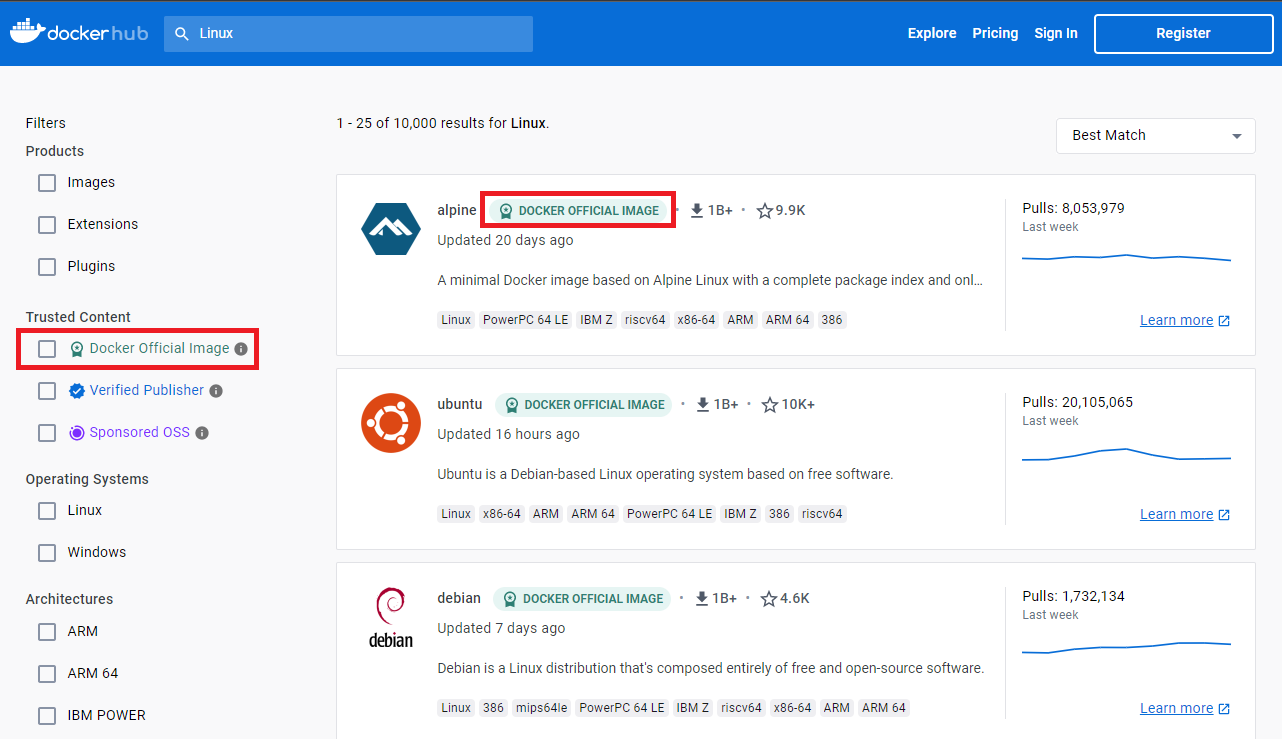This screenshot has width=1282, height=739.
Task: Open the alpine repository title
Action: pyautogui.click(x=457, y=210)
